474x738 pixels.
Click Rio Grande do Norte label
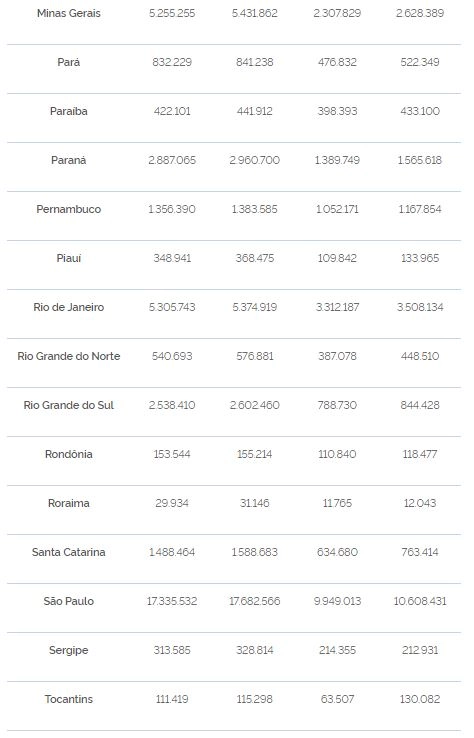point(69,356)
